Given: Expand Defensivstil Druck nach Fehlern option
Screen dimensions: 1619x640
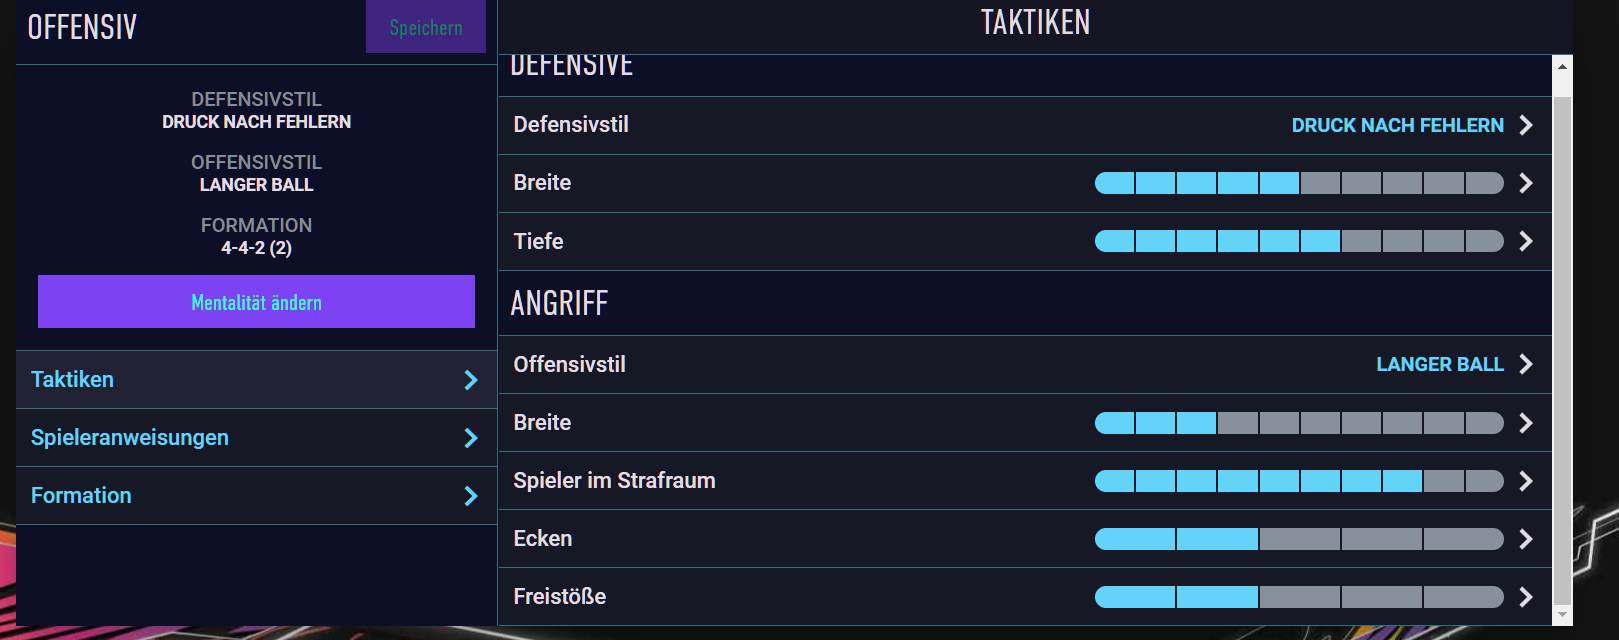Looking at the screenshot, I should coord(1025,125).
